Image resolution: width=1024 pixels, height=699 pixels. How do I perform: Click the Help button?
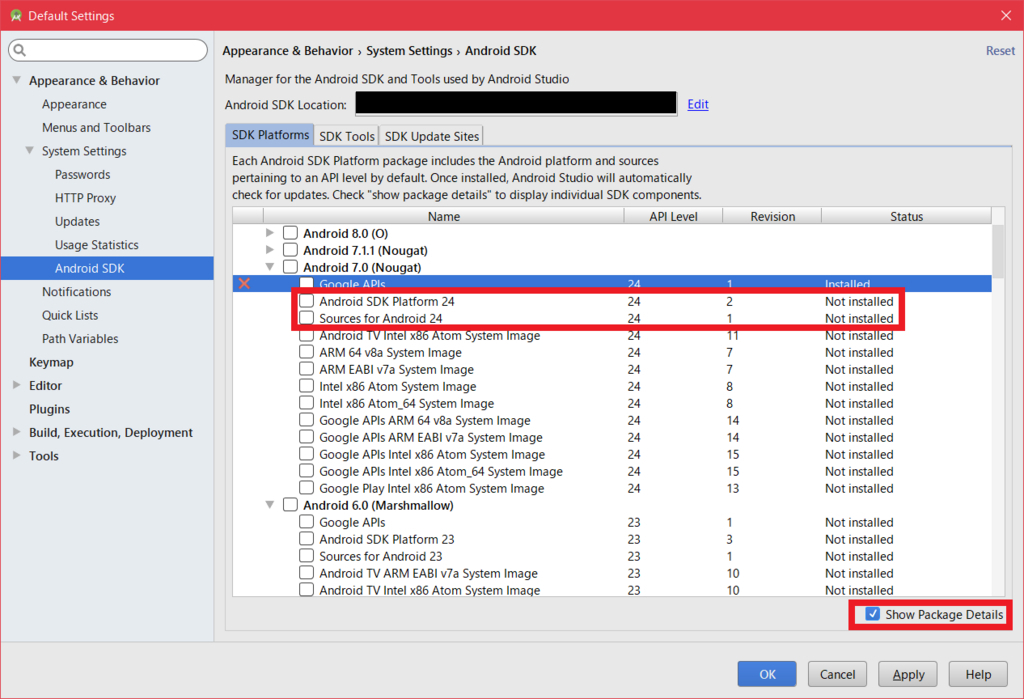(978, 674)
